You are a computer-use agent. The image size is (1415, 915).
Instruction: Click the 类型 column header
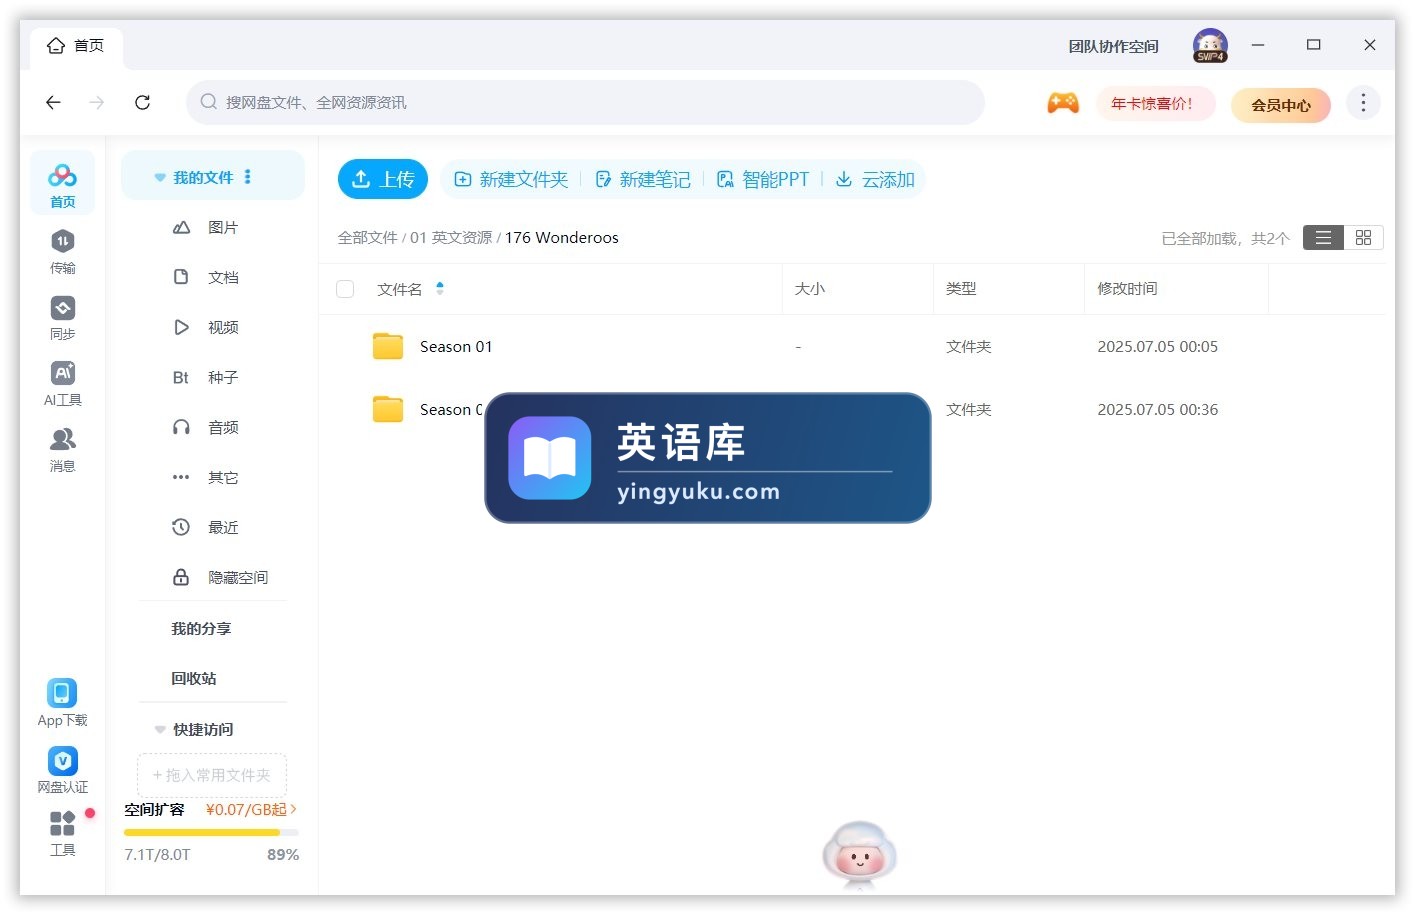(x=961, y=289)
